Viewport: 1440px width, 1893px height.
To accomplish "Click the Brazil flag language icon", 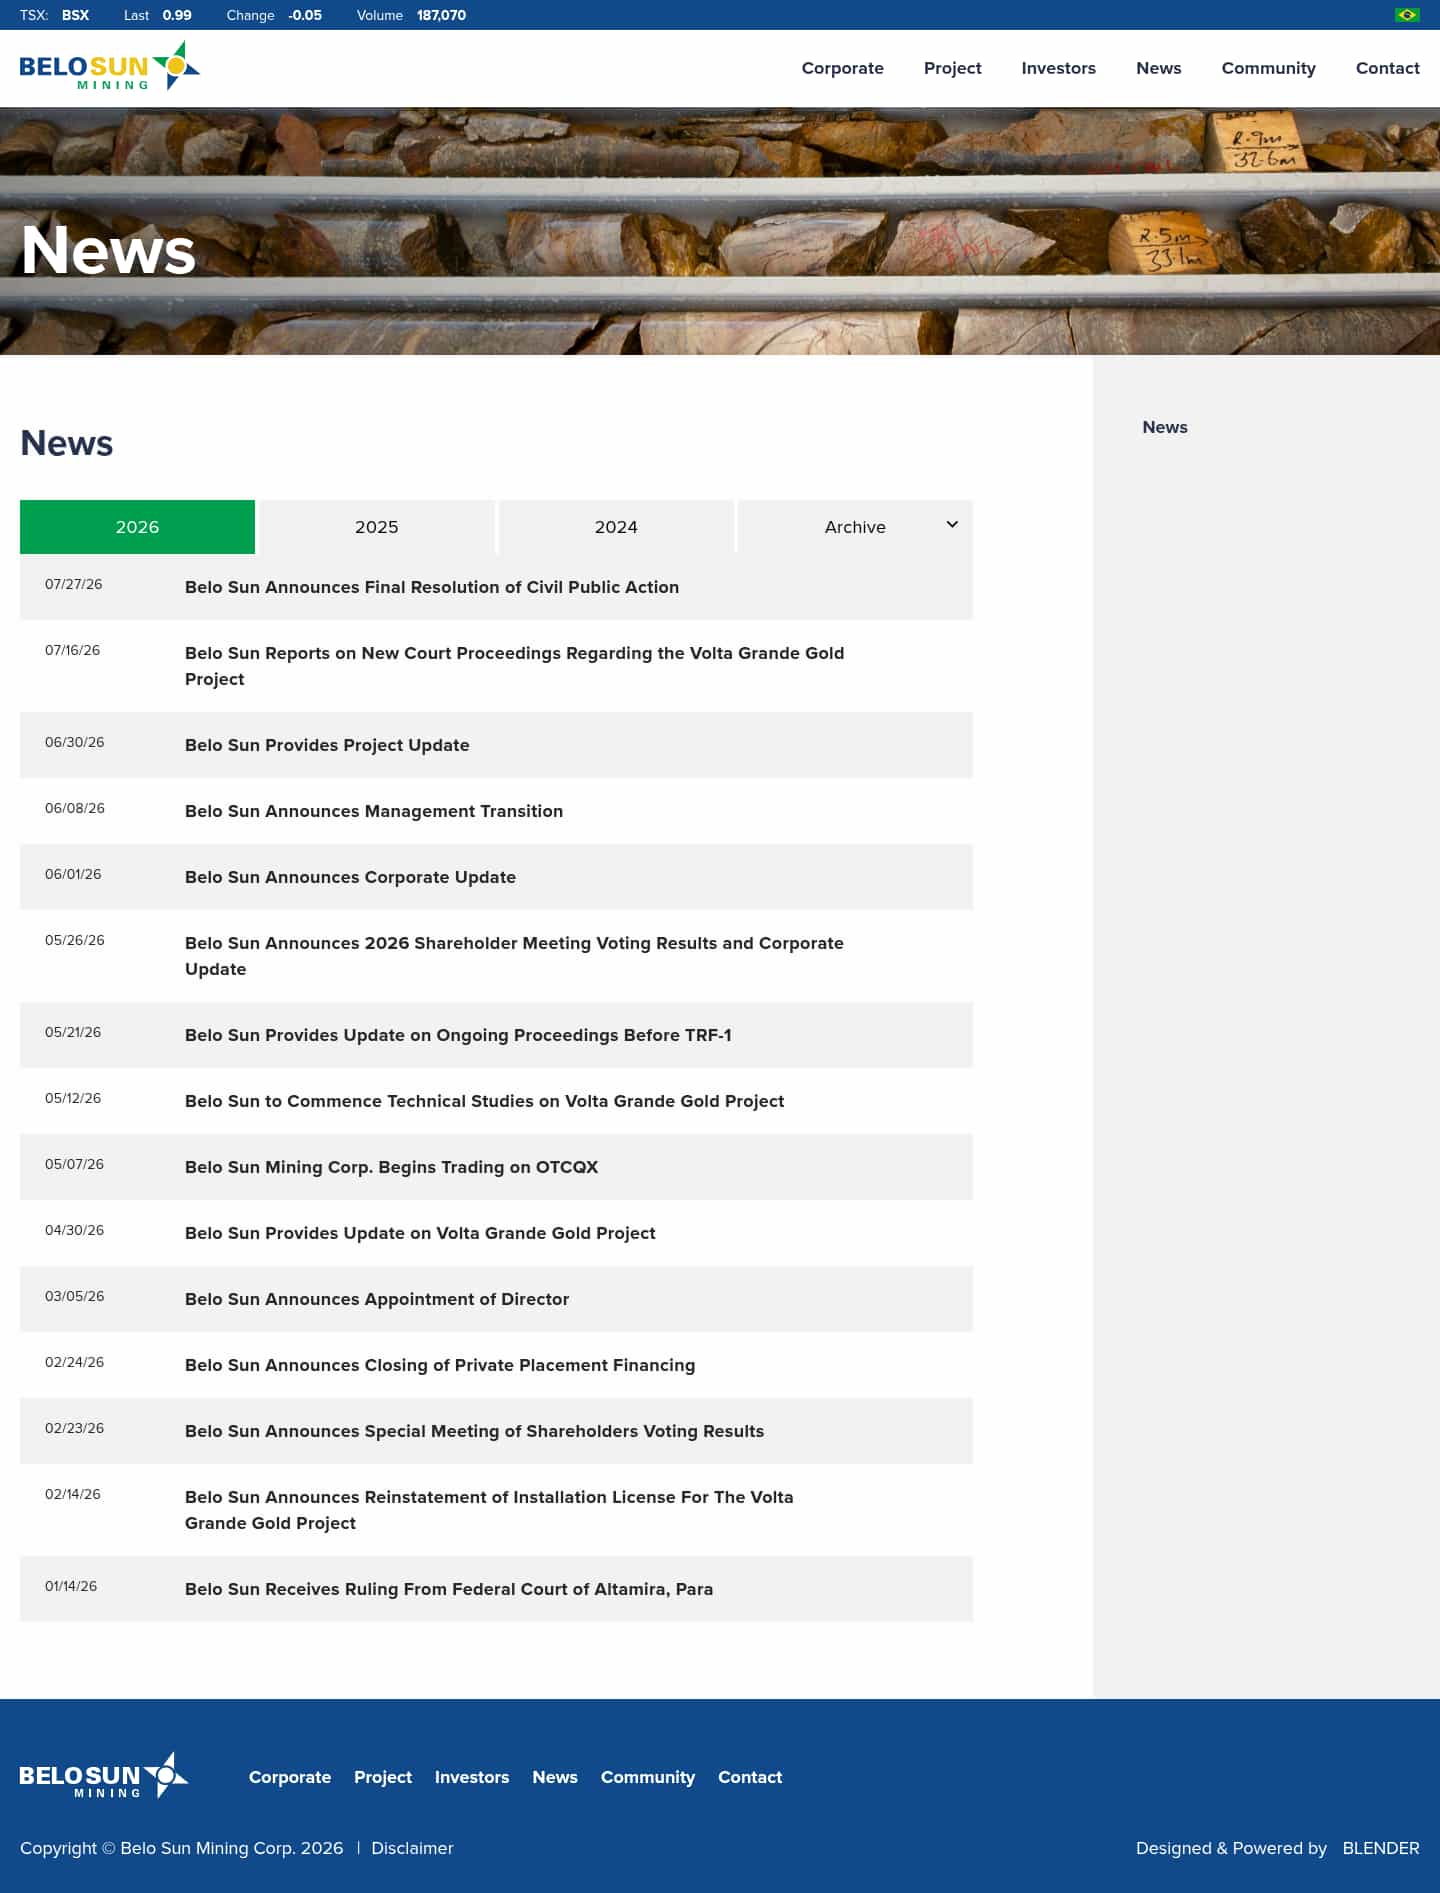I will [x=1407, y=15].
